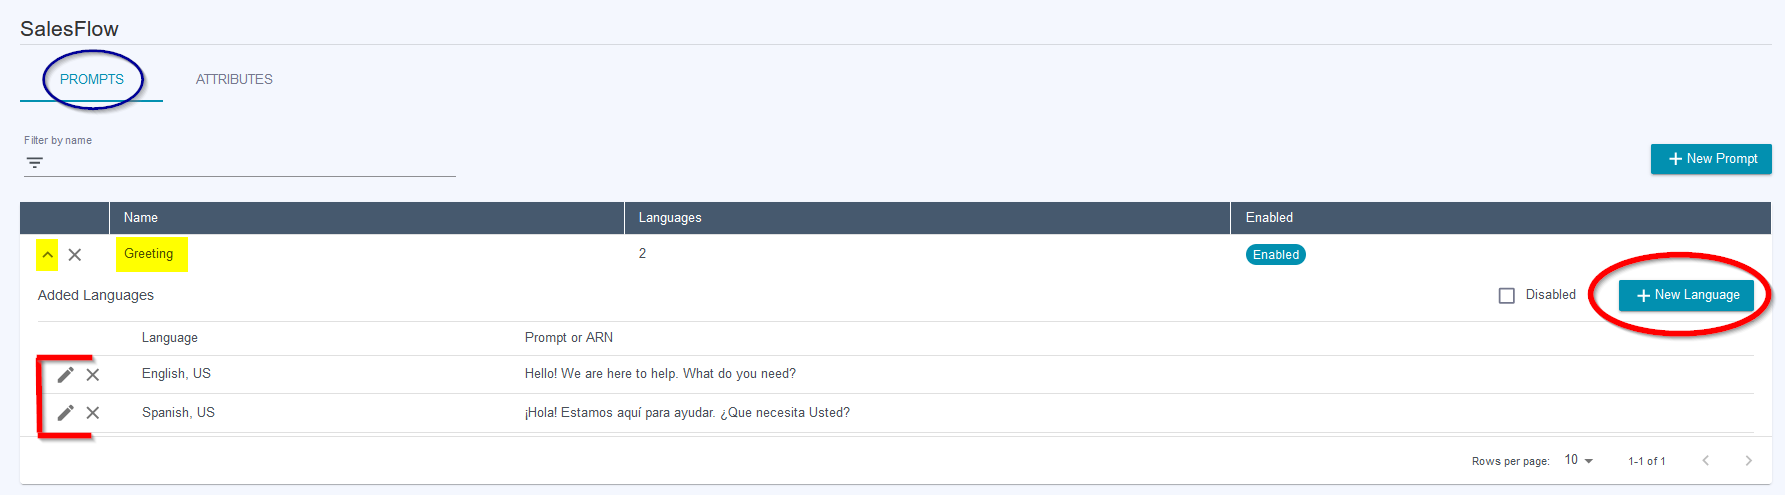1785x495 pixels.
Task: Collapse the Greeting prompt row
Action: click(x=47, y=254)
